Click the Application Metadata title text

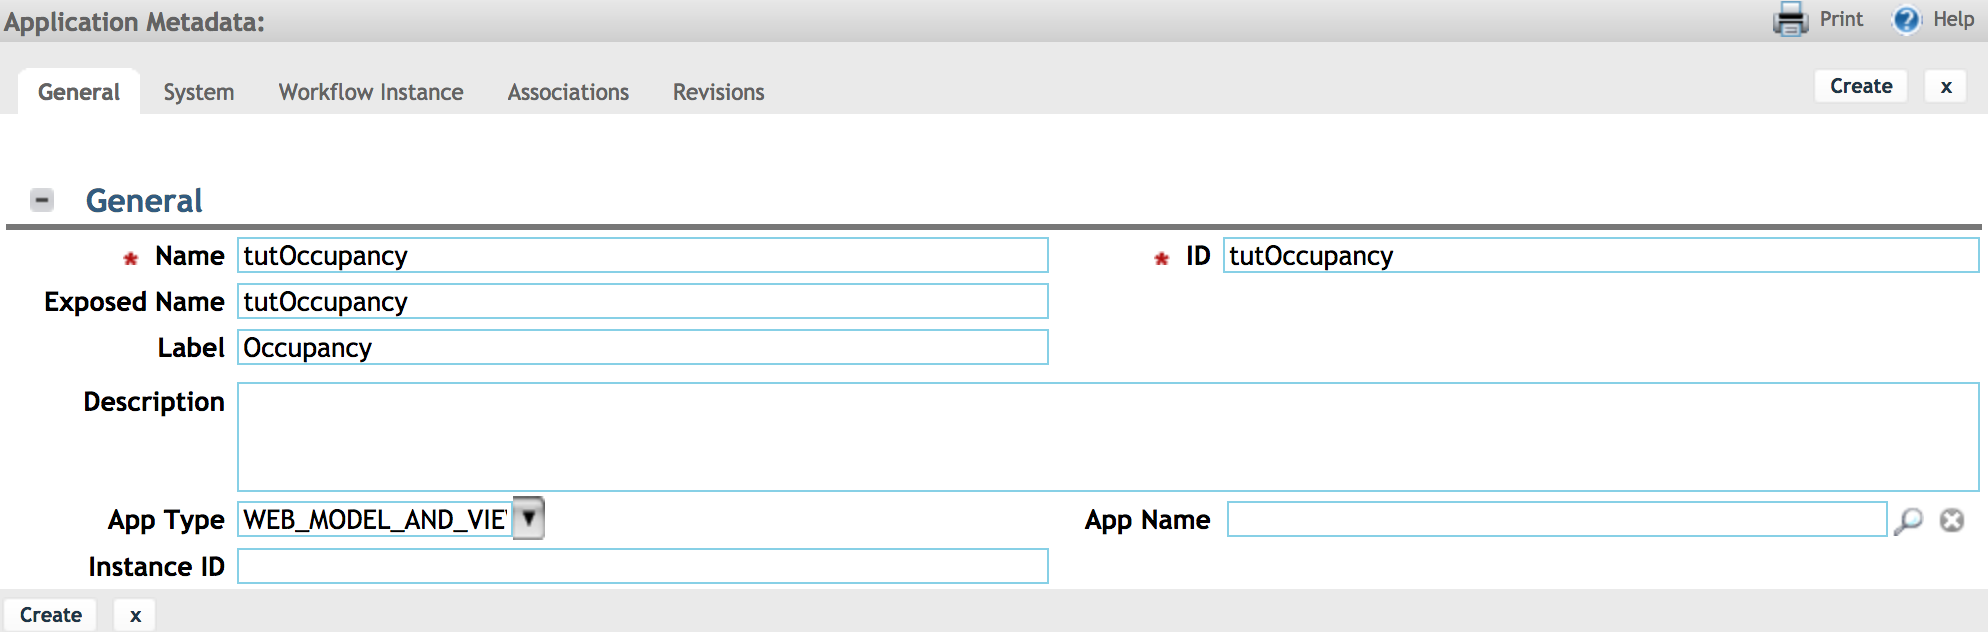click(x=134, y=22)
